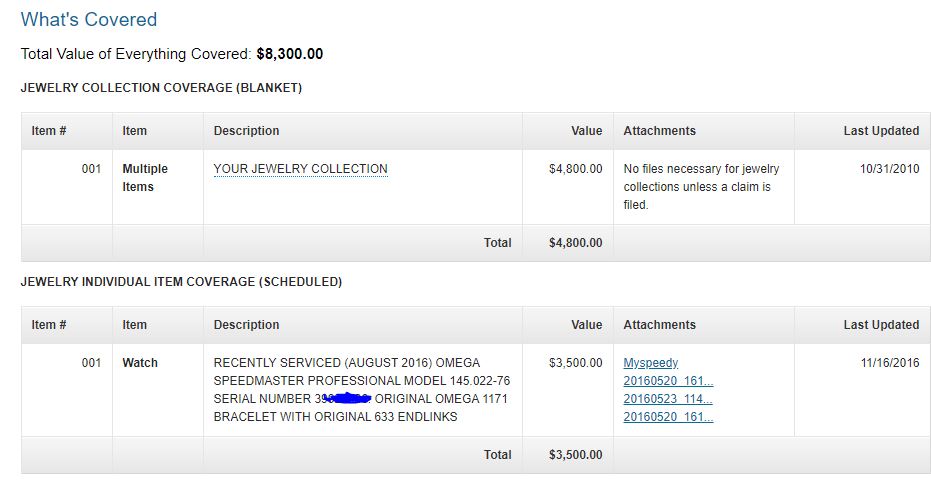Click the 10/31/2010 last updated date

(x=889, y=169)
